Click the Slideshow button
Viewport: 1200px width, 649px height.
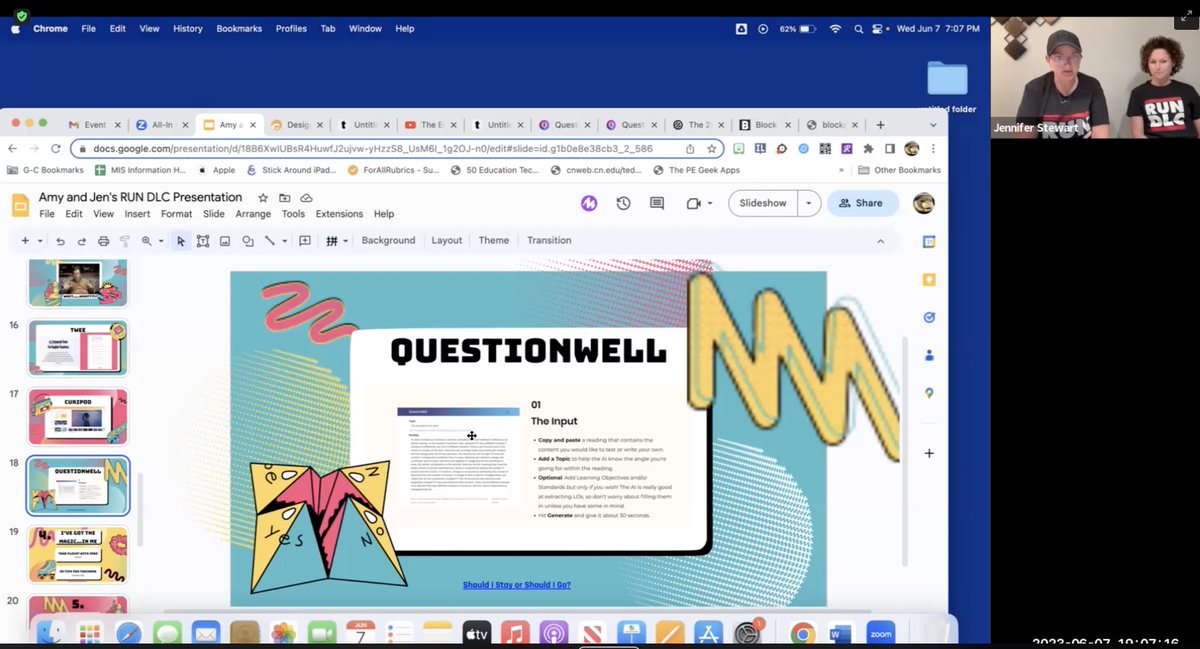(763, 203)
